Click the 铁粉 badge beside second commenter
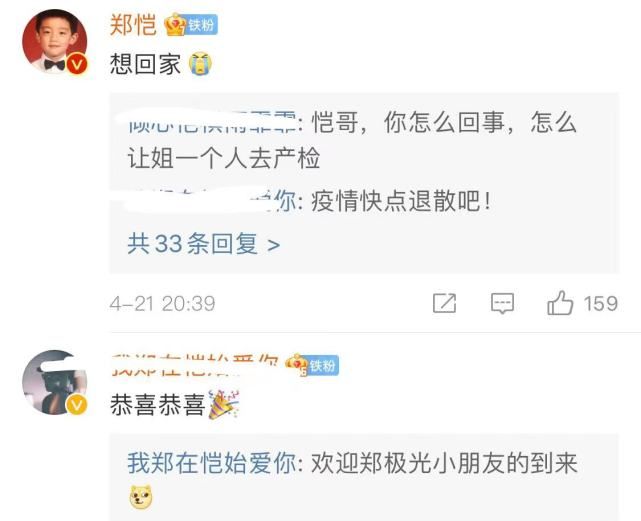The height and width of the screenshot is (521, 641). pyautogui.click(x=312, y=365)
